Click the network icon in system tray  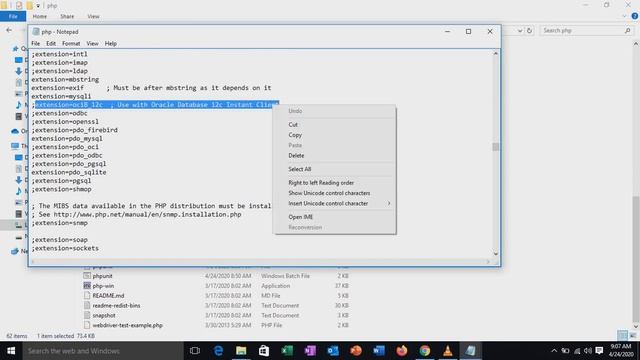[x=577, y=351]
